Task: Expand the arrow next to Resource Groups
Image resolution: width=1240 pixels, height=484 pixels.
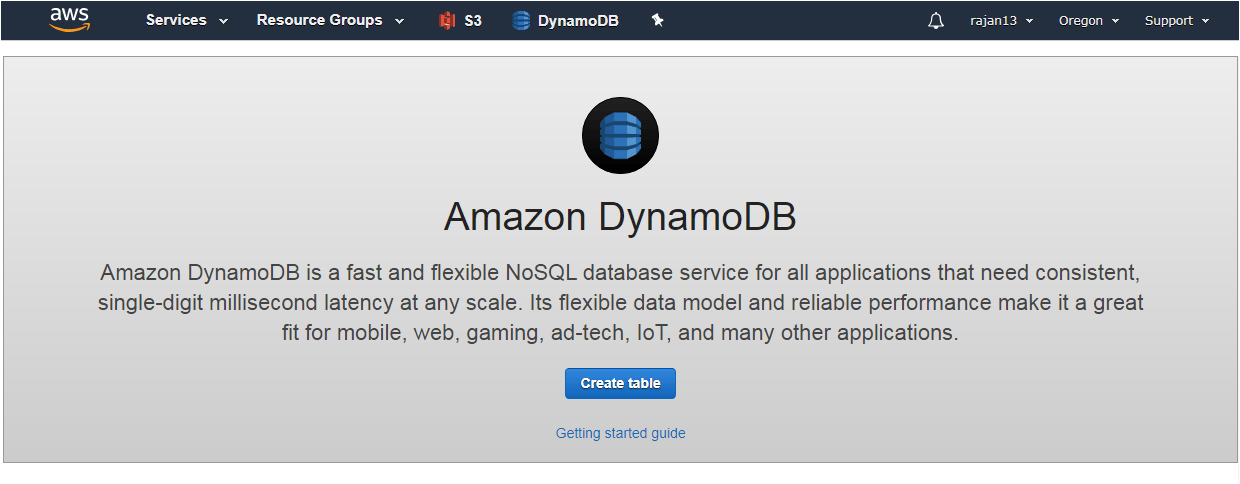Action: coord(399,21)
